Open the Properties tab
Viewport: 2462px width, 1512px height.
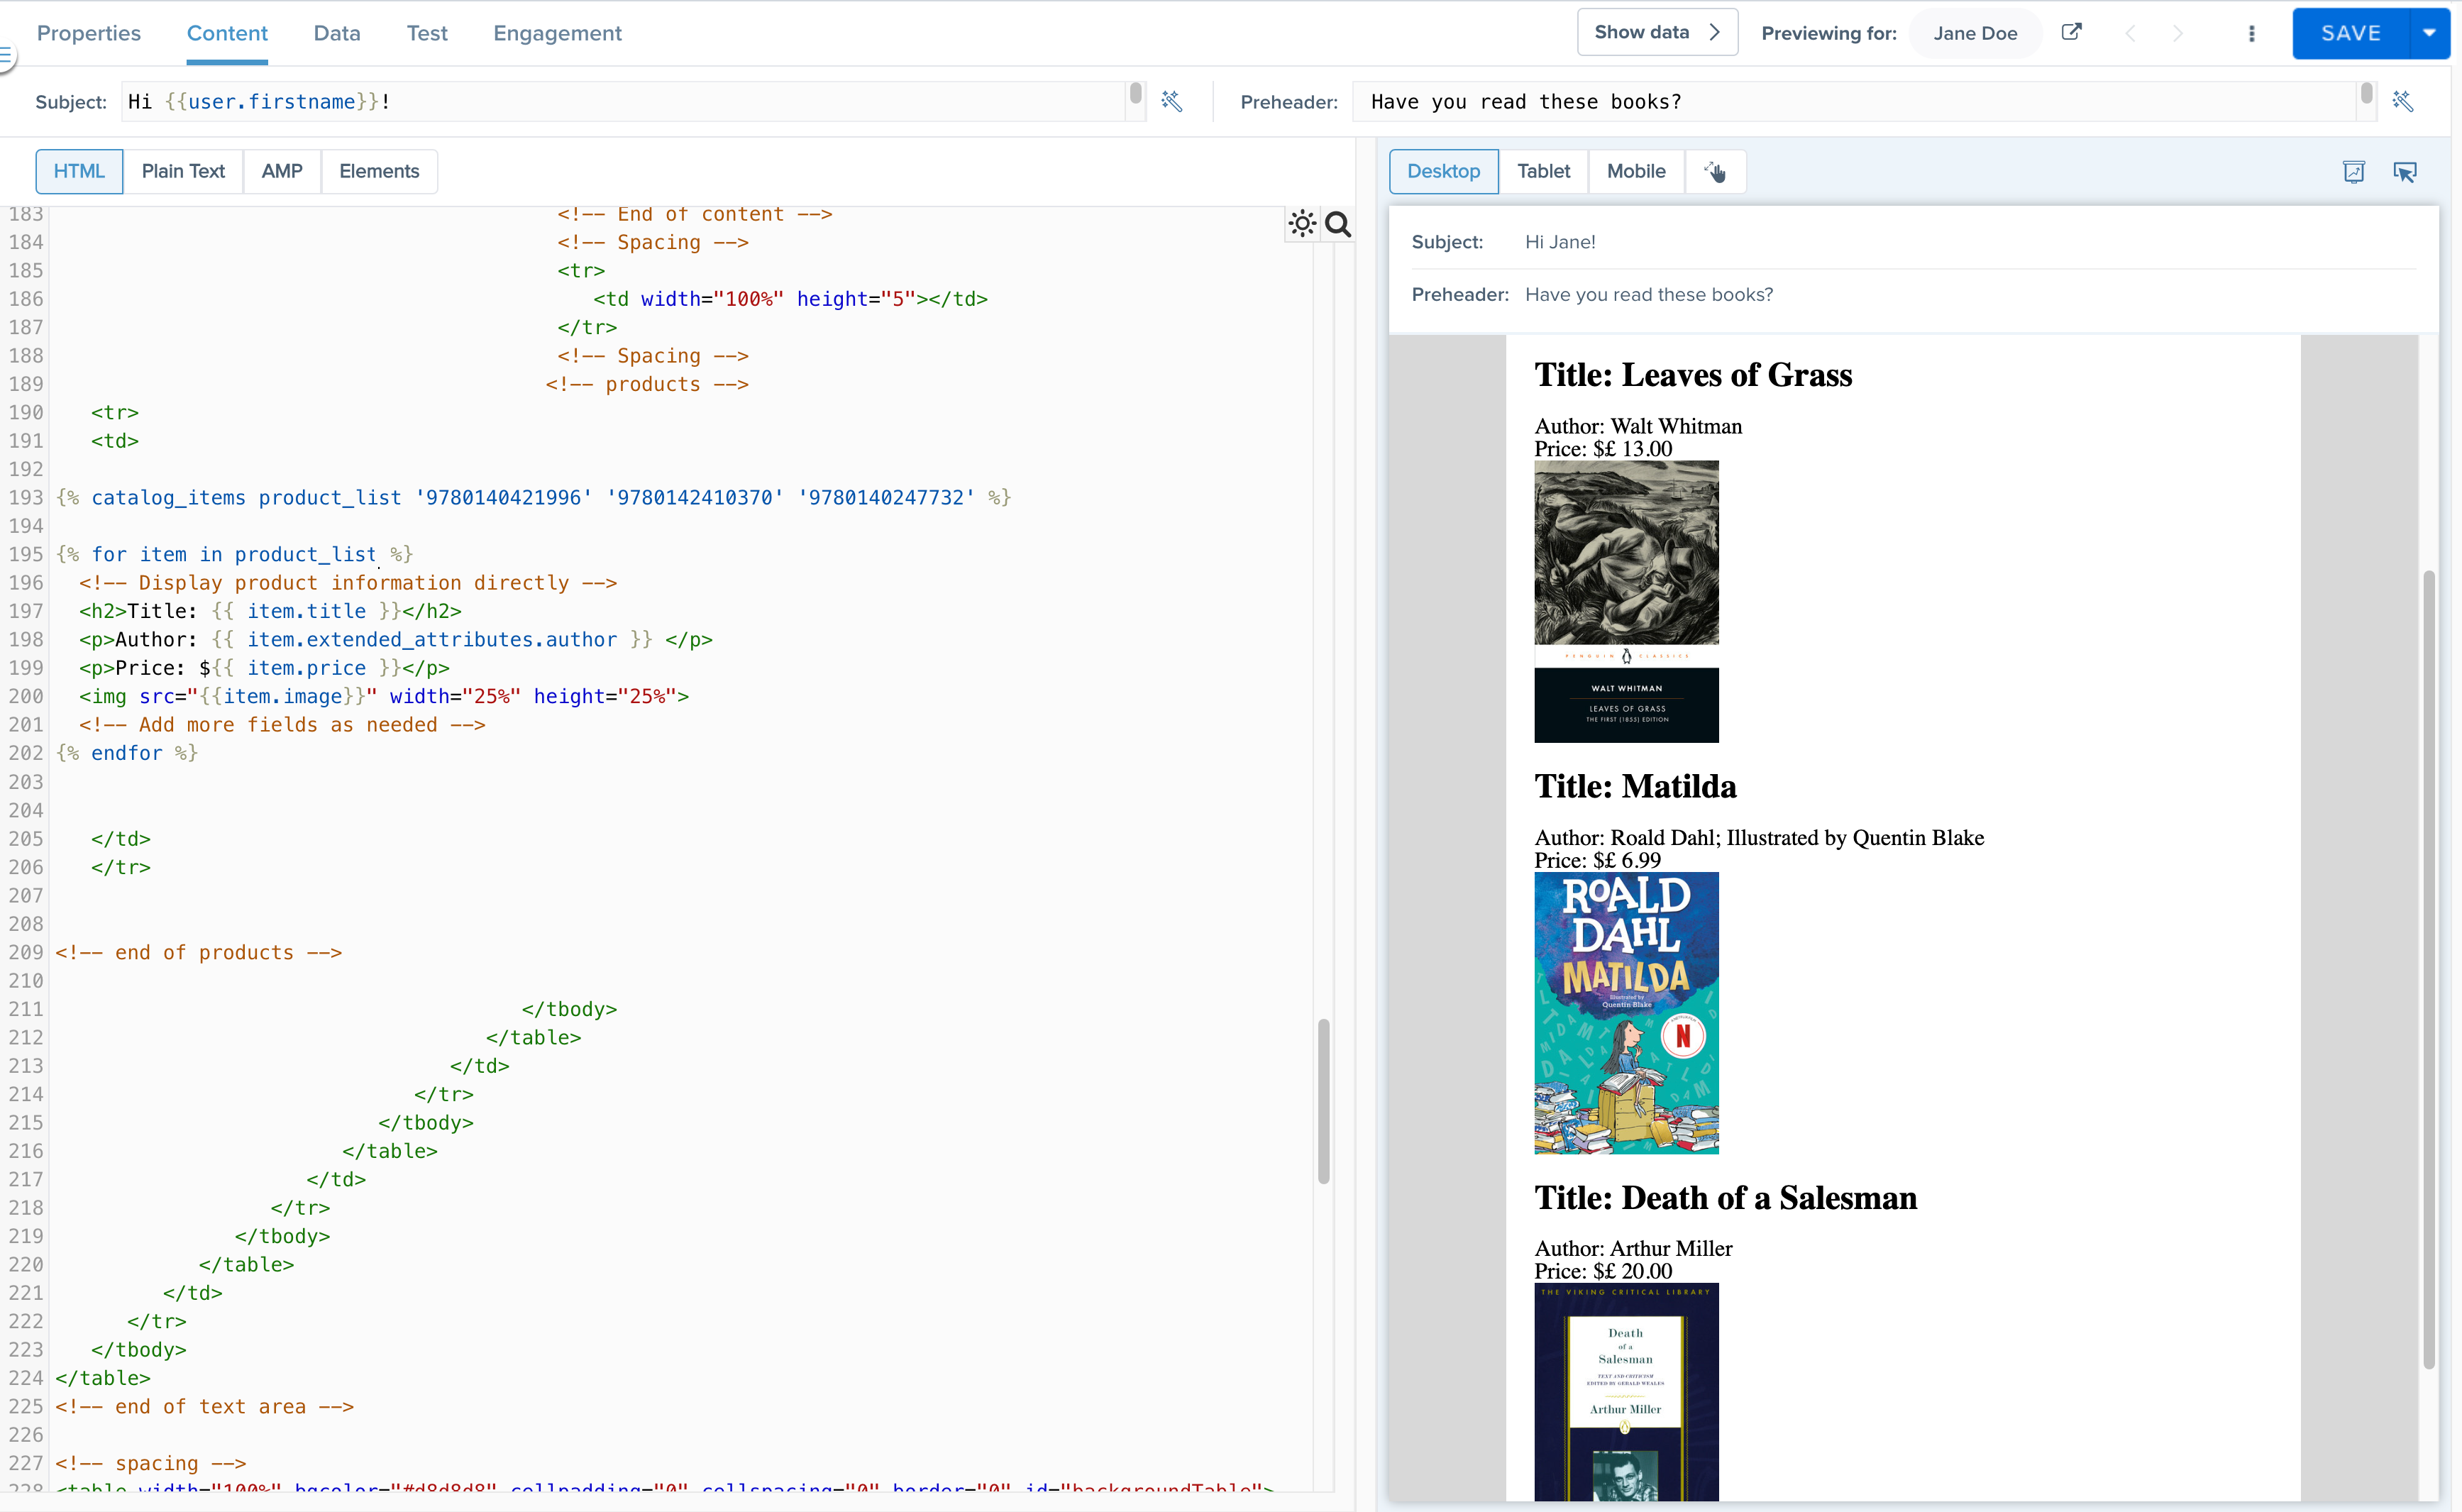click(x=89, y=33)
